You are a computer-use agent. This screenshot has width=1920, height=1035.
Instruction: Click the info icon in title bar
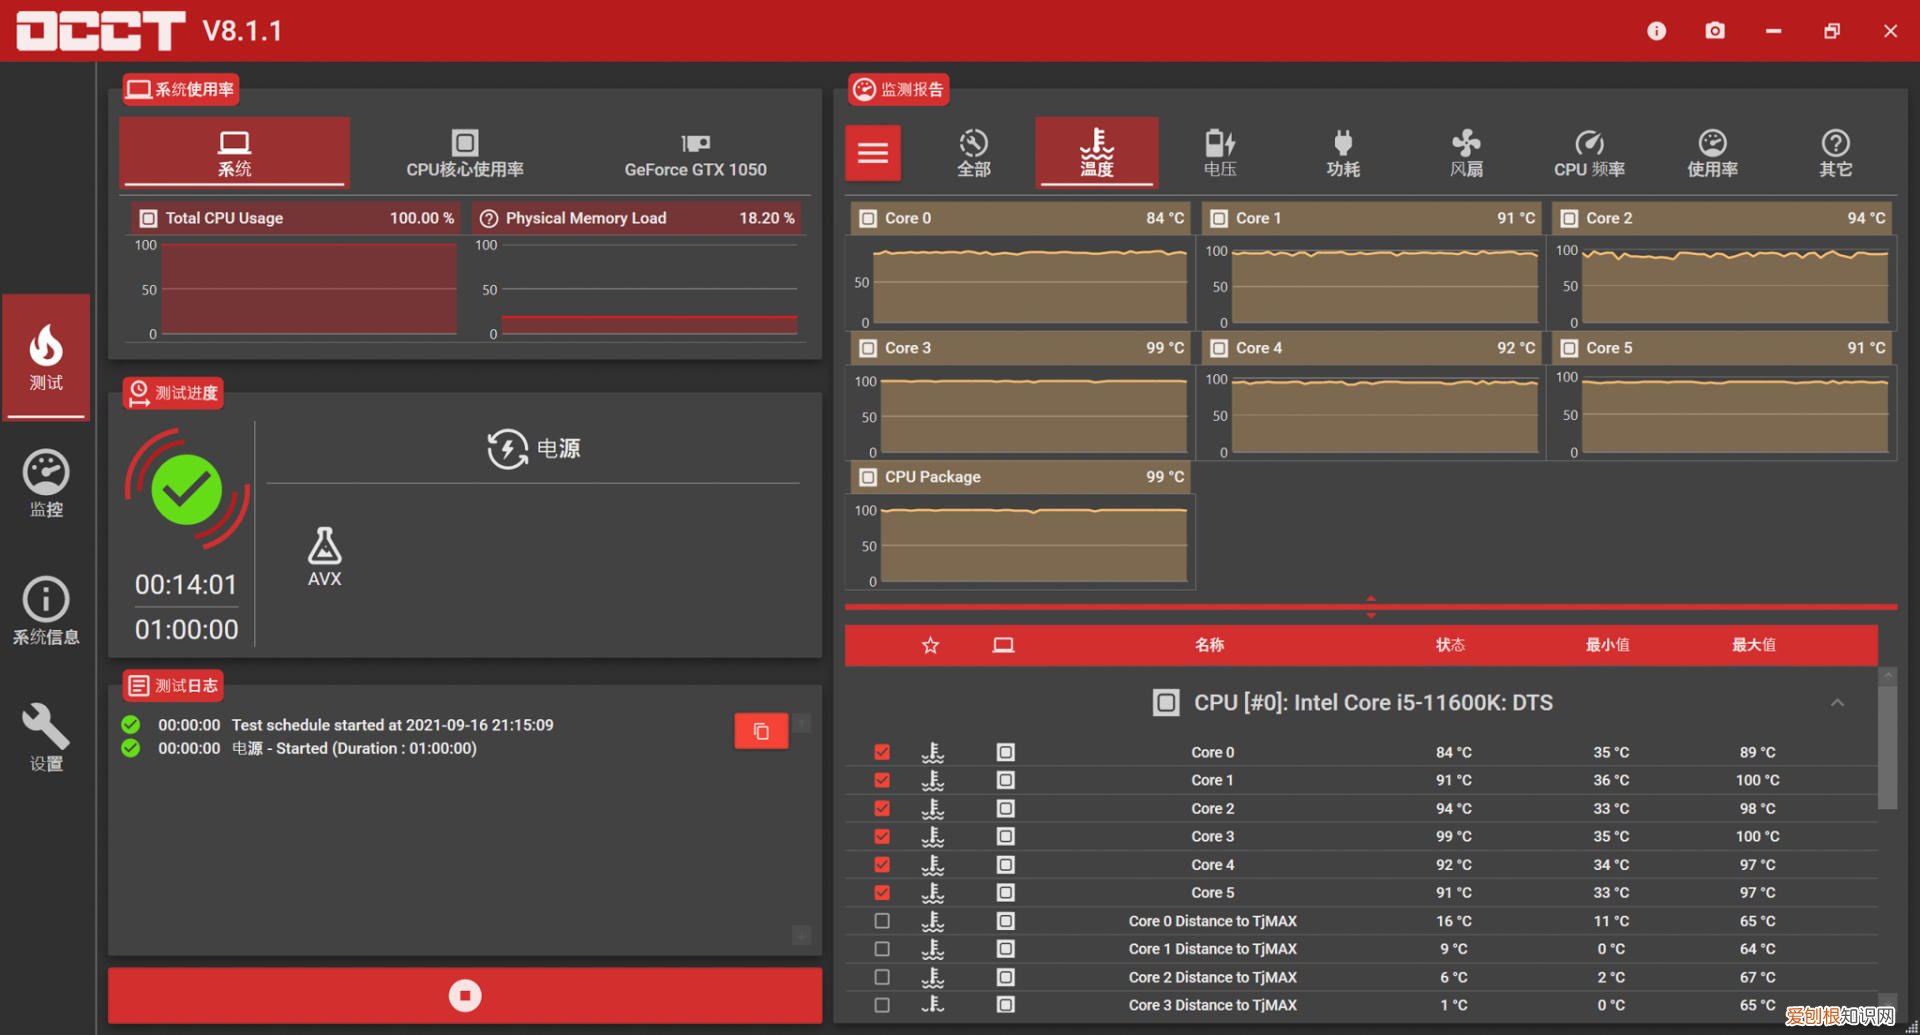click(x=1656, y=31)
